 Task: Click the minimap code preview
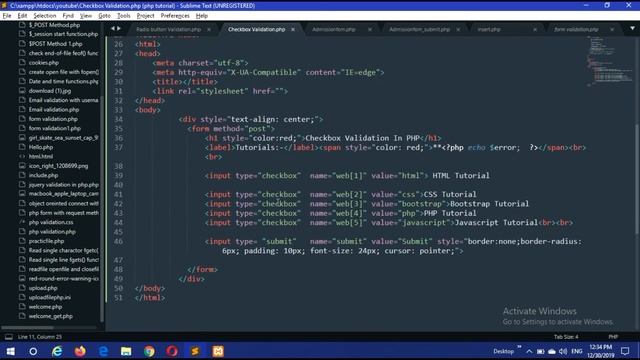click(609, 61)
